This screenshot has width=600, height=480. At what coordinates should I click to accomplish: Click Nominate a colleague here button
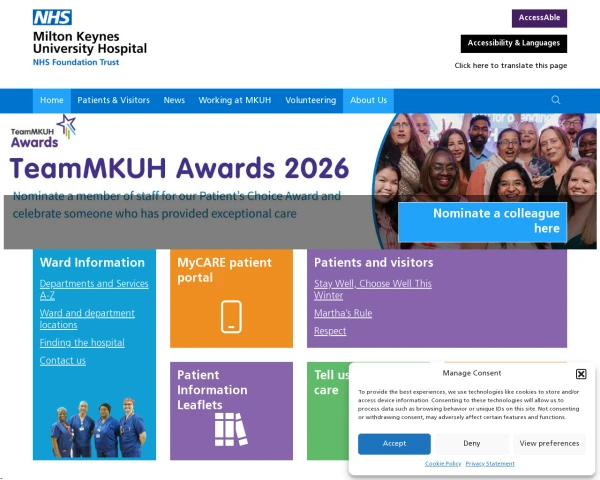pos(483,222)
